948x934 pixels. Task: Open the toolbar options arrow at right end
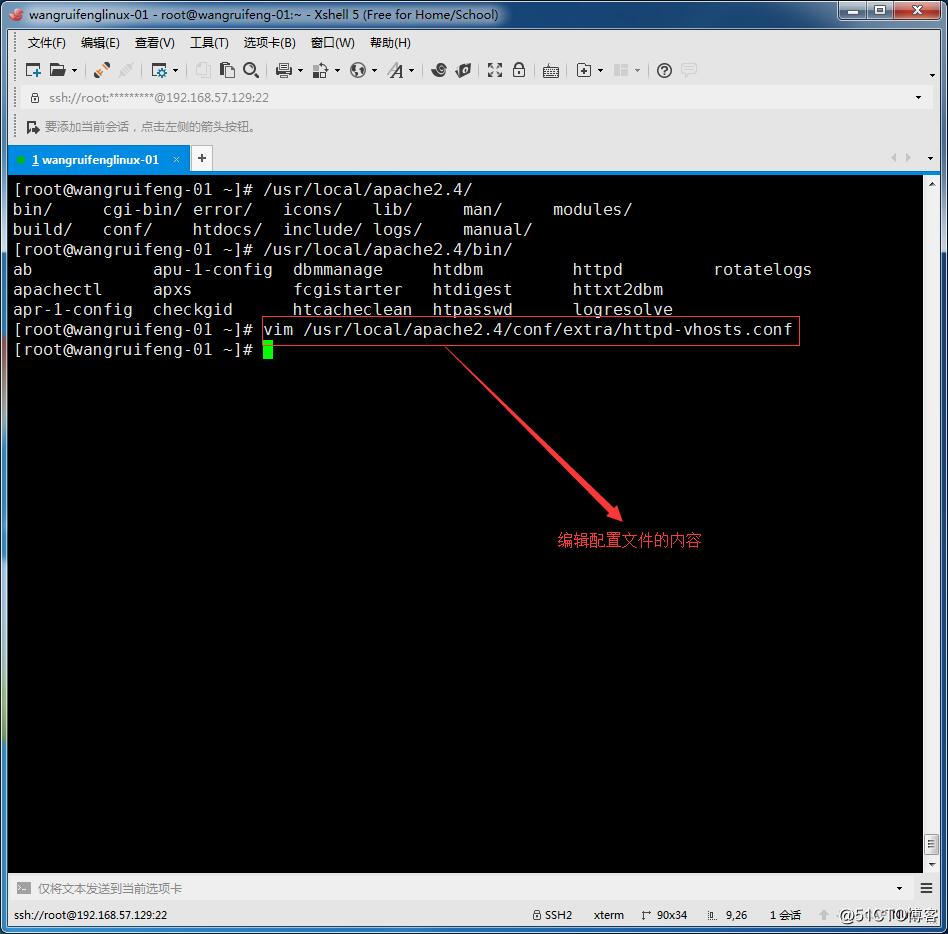(x=932, y=75)
